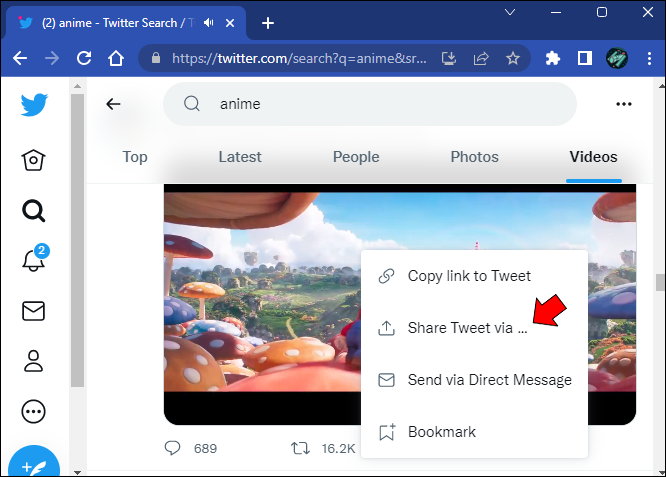
Task: Choose Bookmark in share menu
Action: [x=474, y=432]
